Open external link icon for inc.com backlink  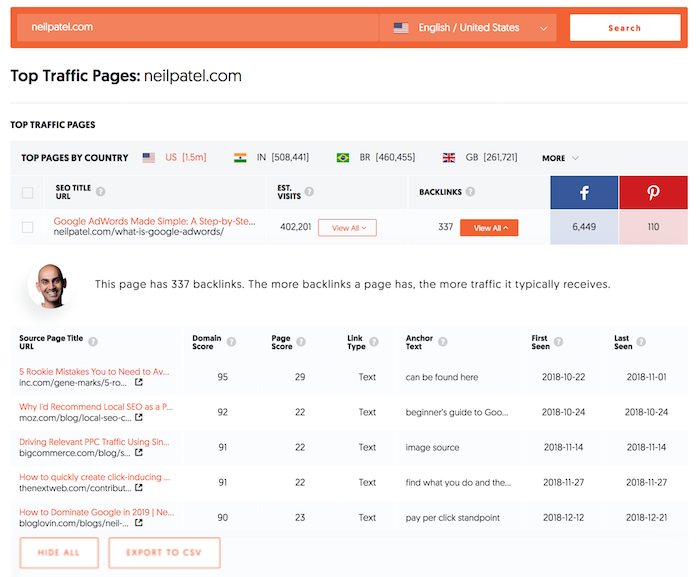(139, 382)
